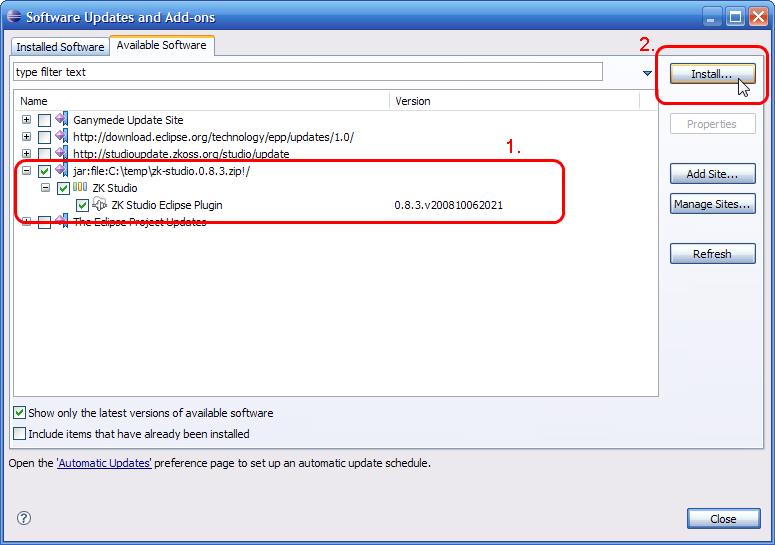Switch to the Installed Software tab
Viewport: 775px width, 545px height.
coord(60,46)
